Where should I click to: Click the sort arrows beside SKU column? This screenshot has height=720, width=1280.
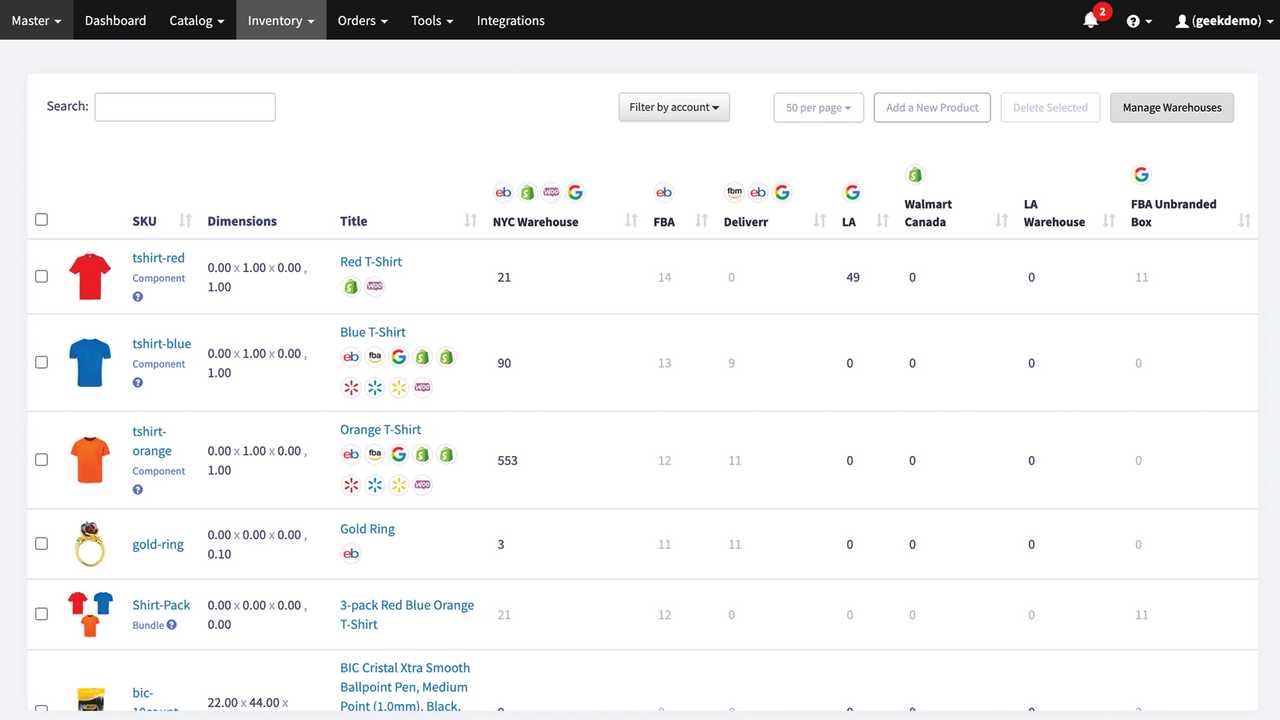click(x=185, y=221)
